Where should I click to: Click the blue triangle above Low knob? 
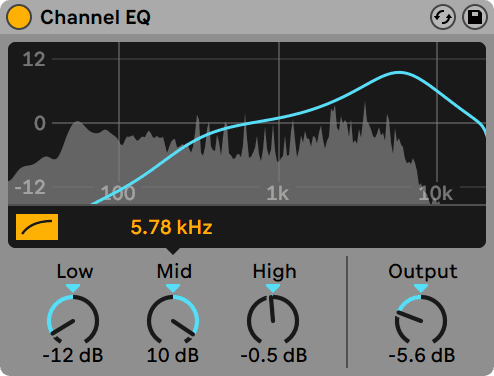(x=73, y=288)
